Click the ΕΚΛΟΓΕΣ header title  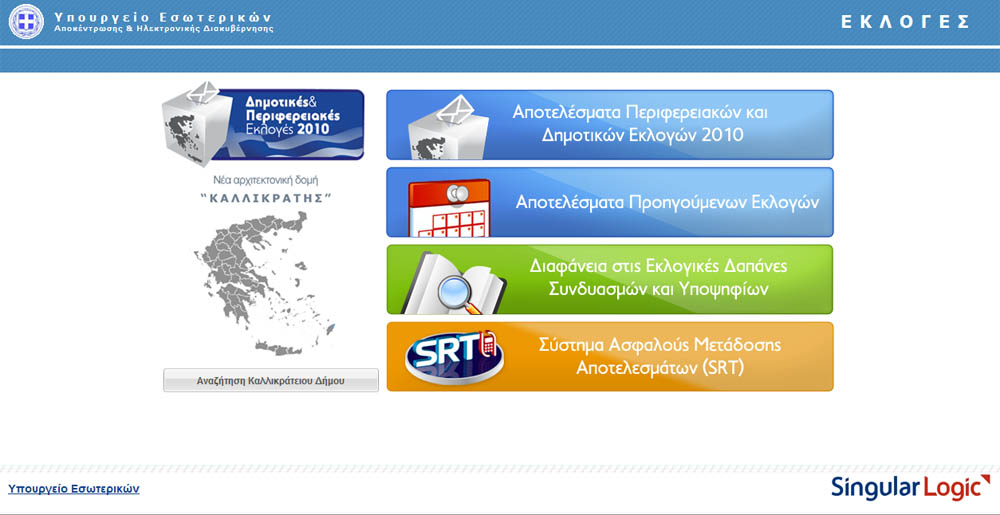click(x=906, y=22)
